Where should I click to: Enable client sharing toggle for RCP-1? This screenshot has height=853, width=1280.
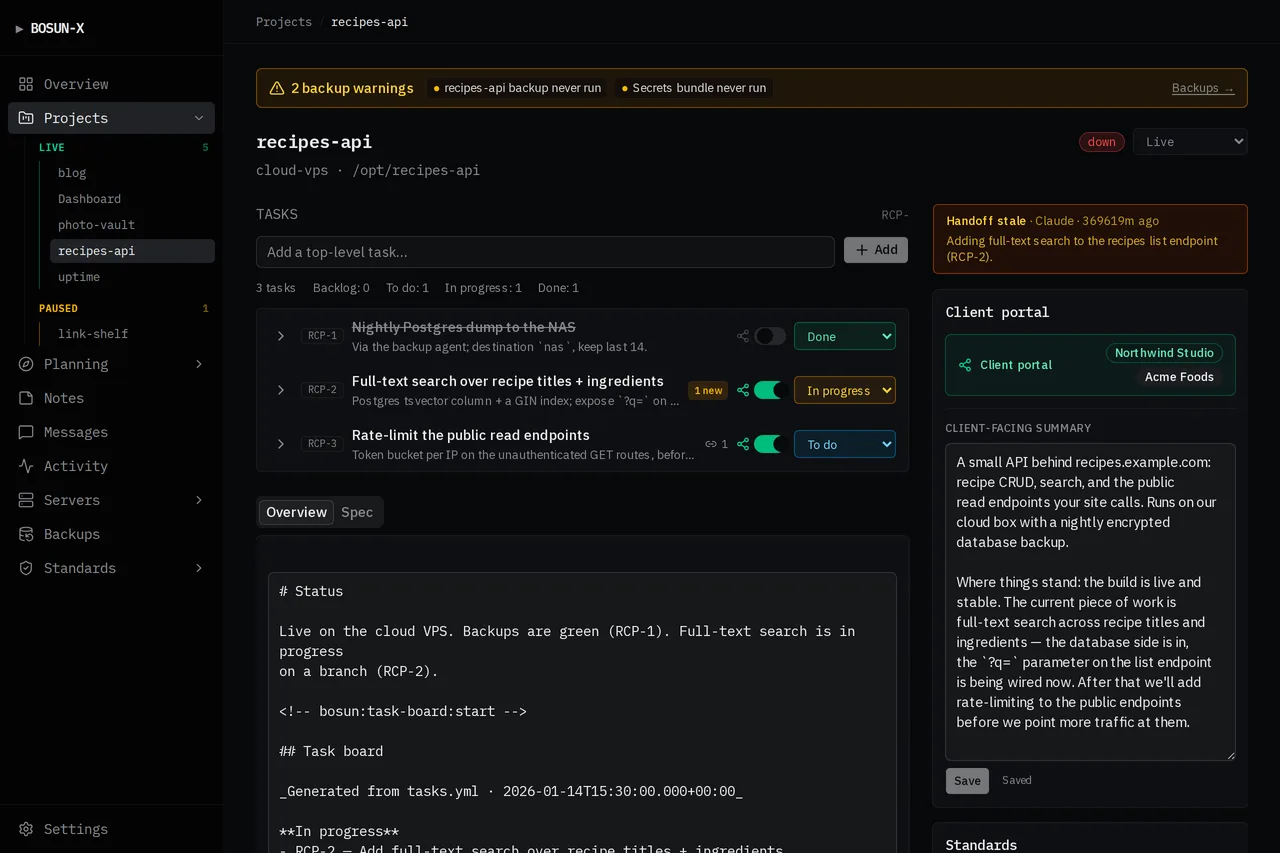click(x=770, y=336)
